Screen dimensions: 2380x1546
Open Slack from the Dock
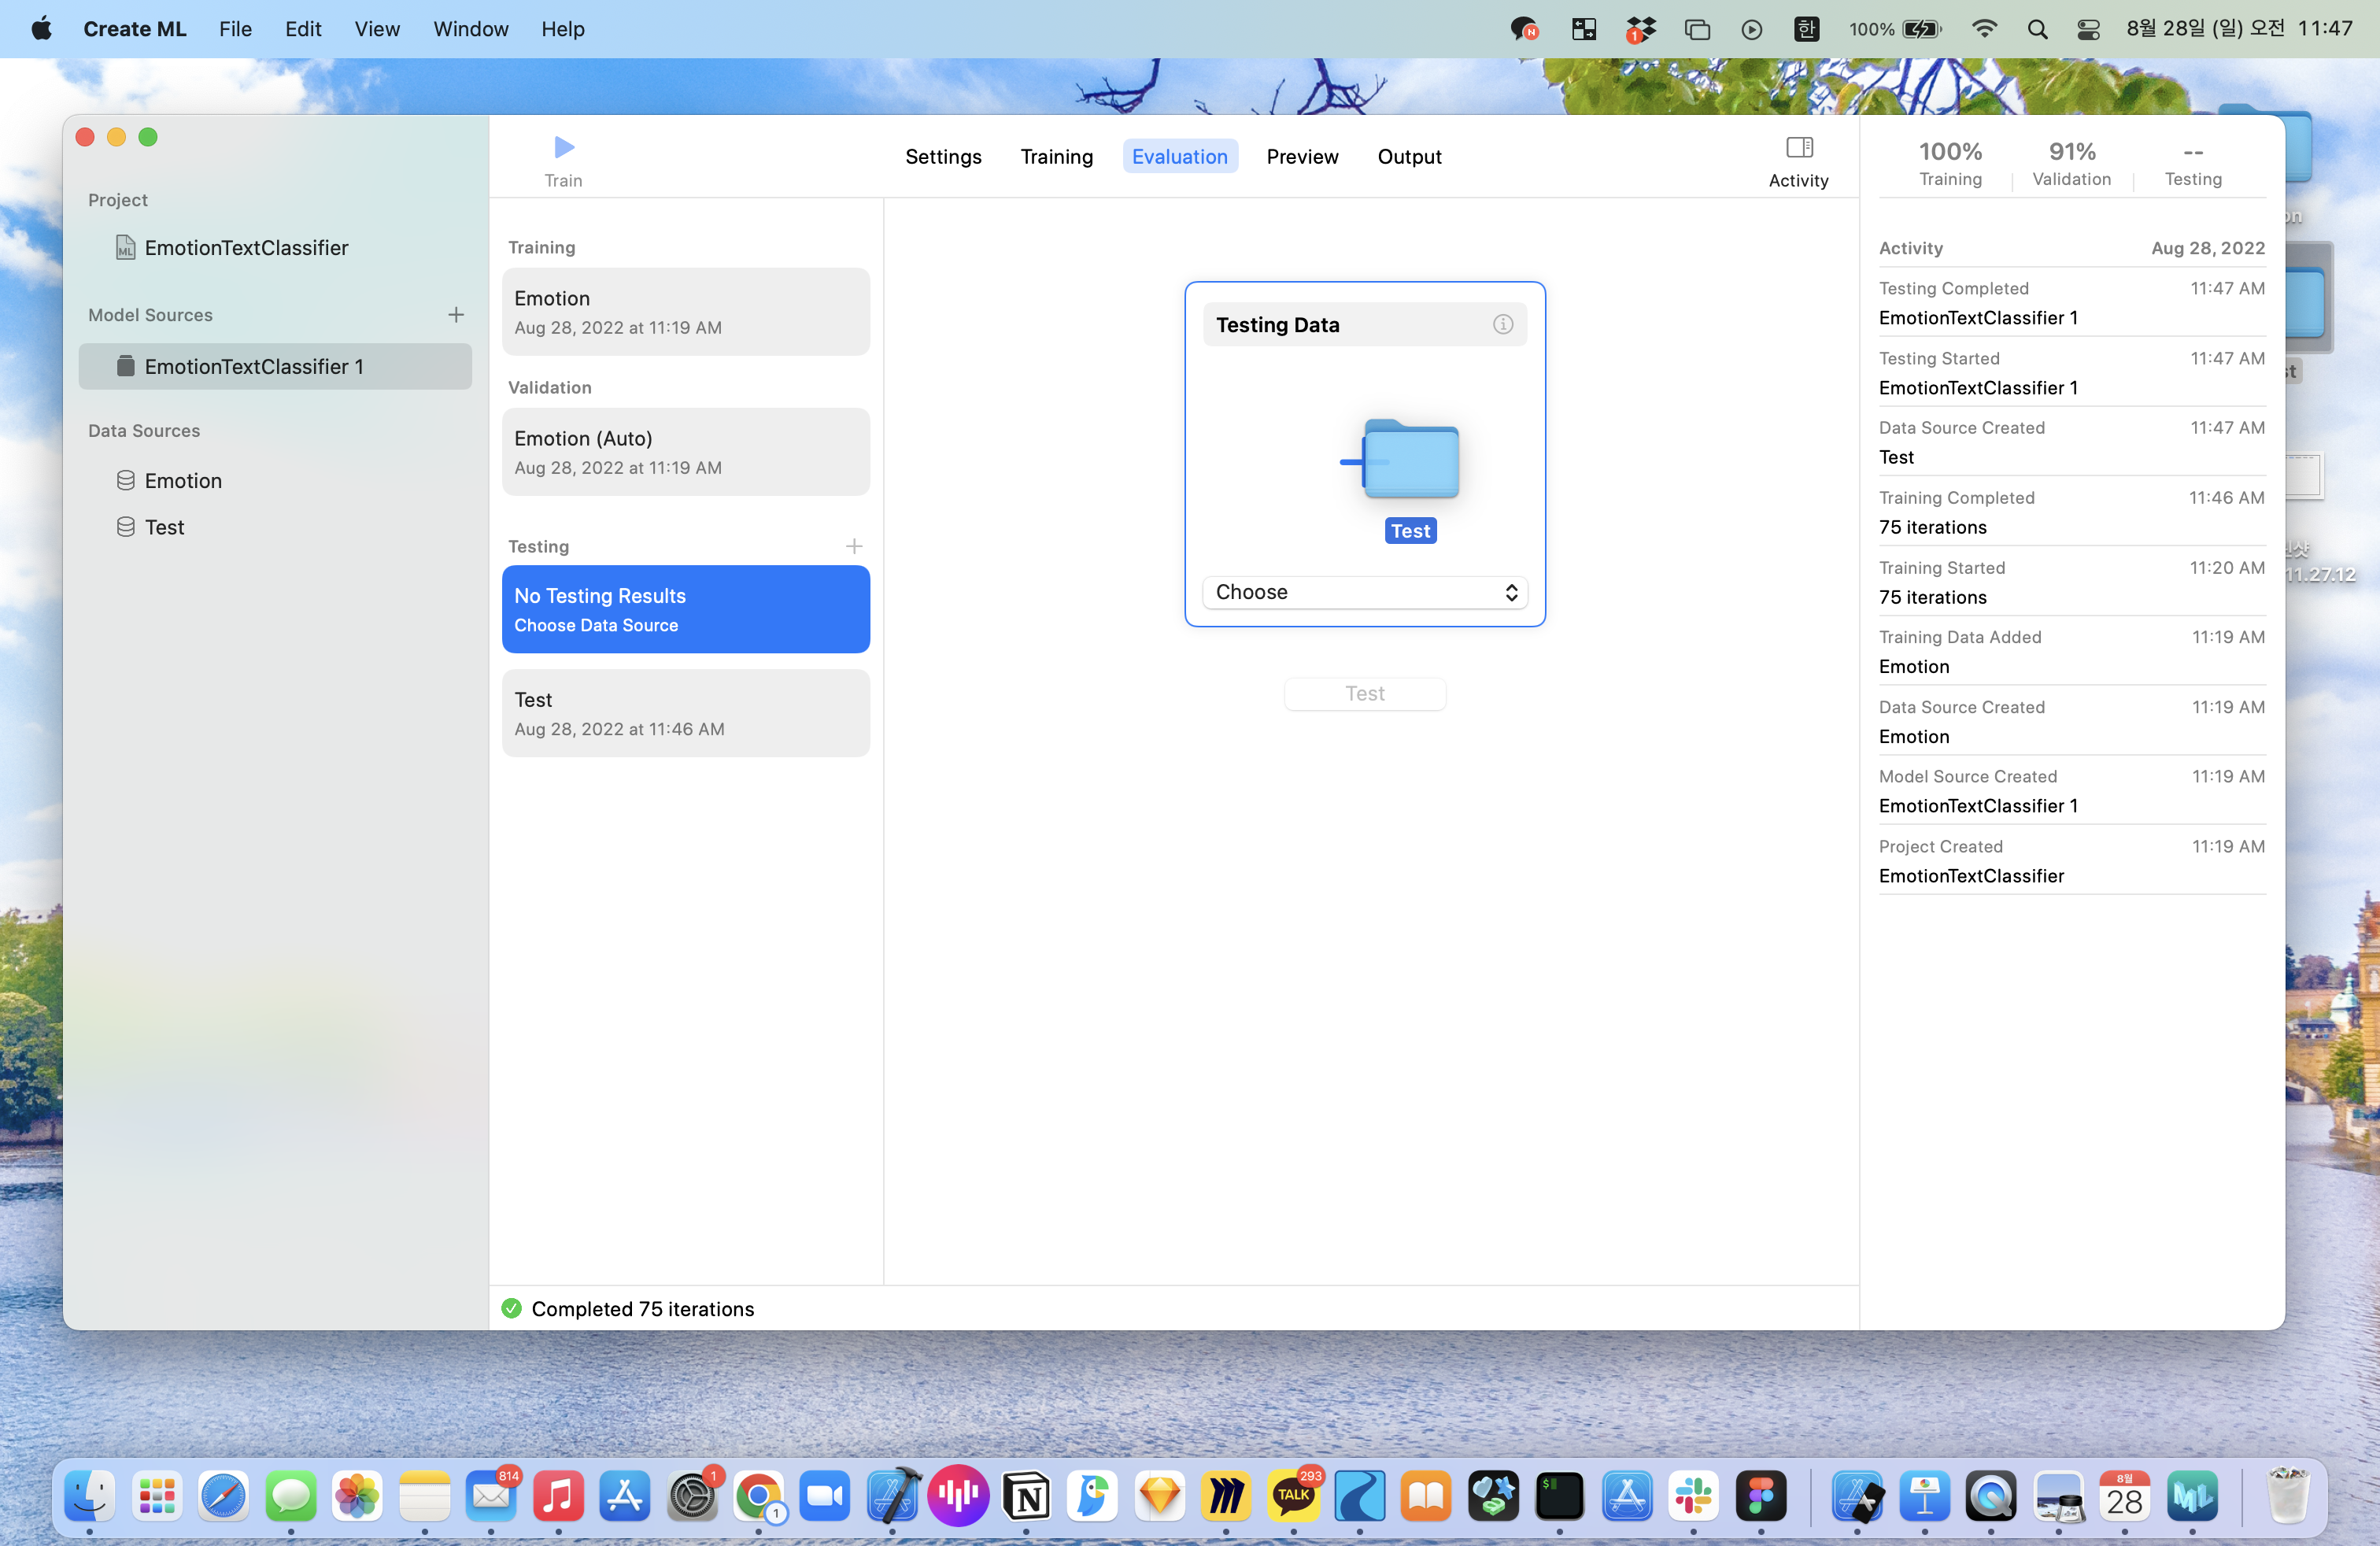coord(1694,1496)
